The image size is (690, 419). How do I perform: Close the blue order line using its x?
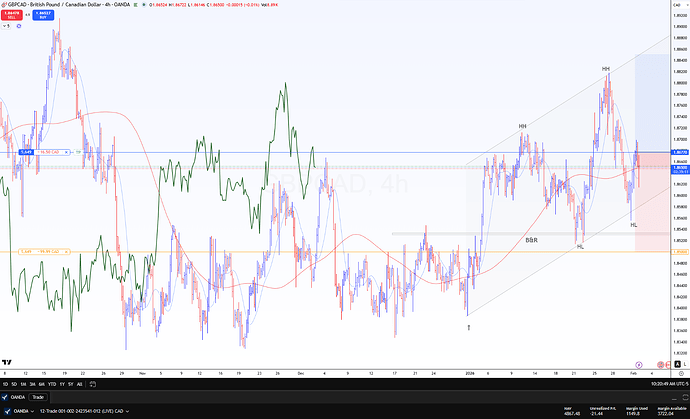[x=67, y=152]
